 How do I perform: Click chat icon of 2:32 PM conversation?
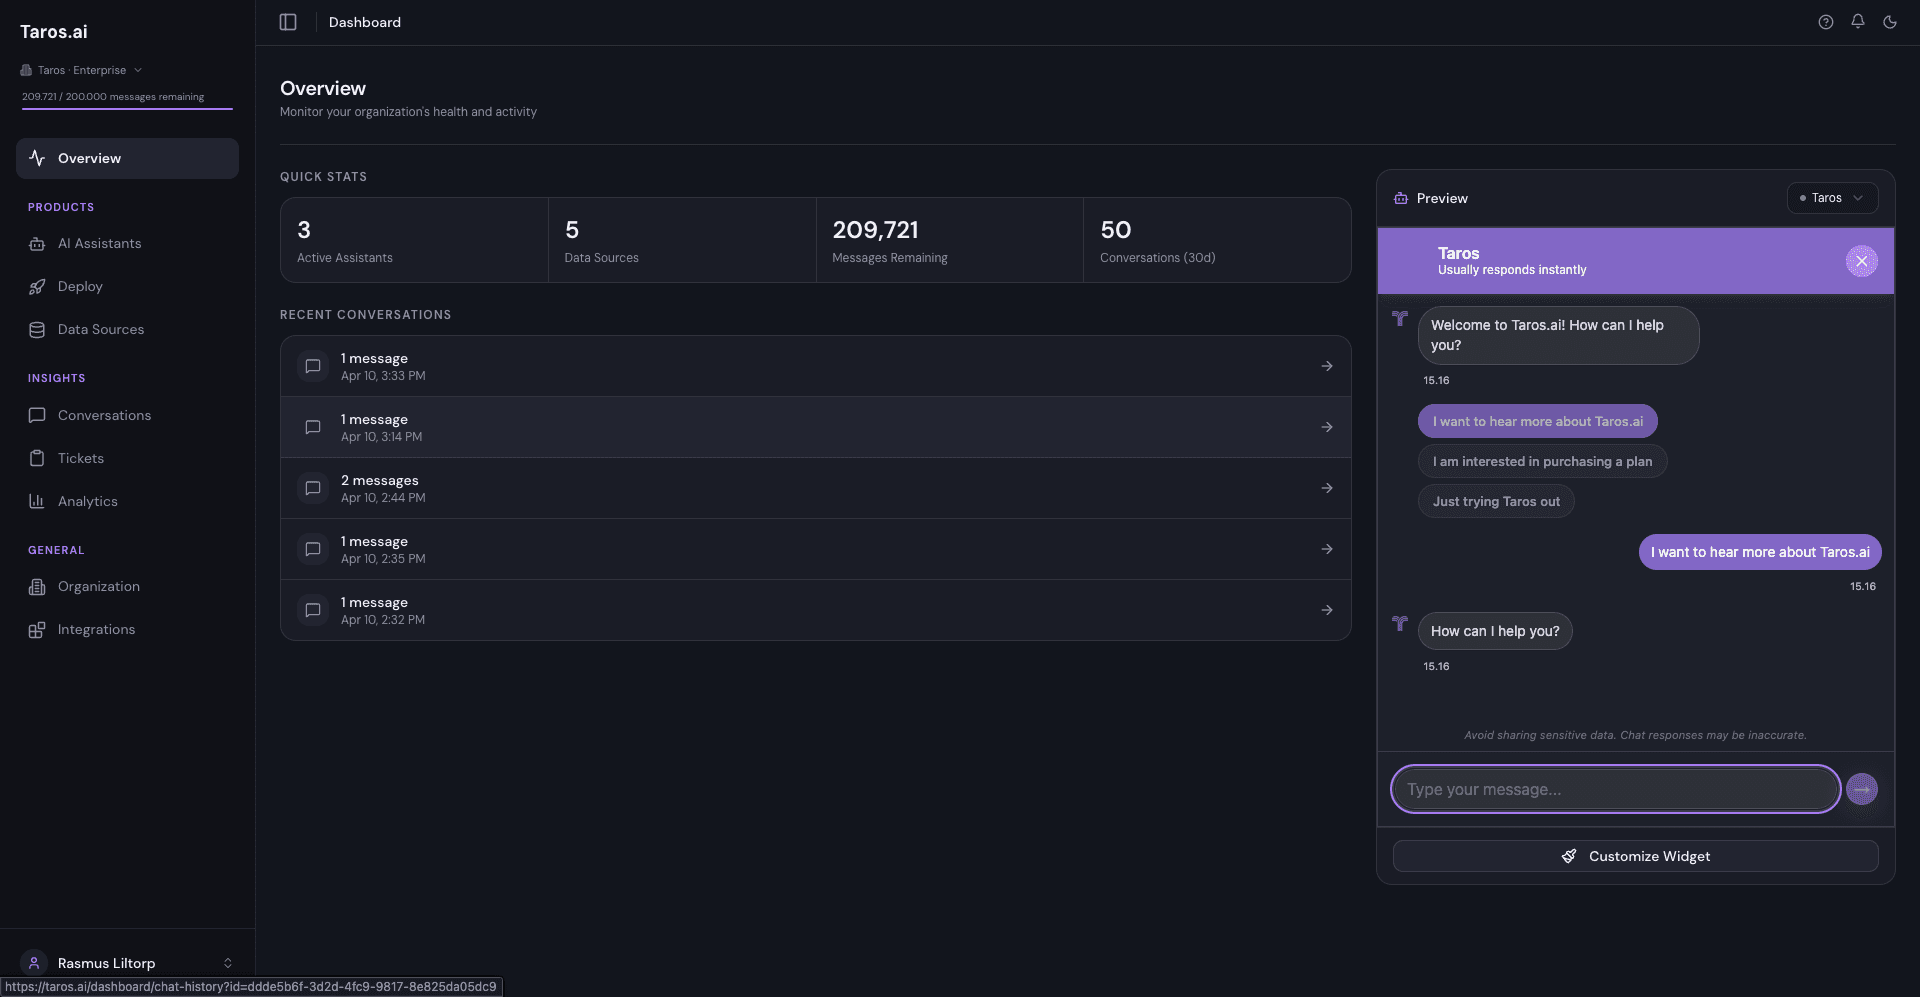[313, 610]
